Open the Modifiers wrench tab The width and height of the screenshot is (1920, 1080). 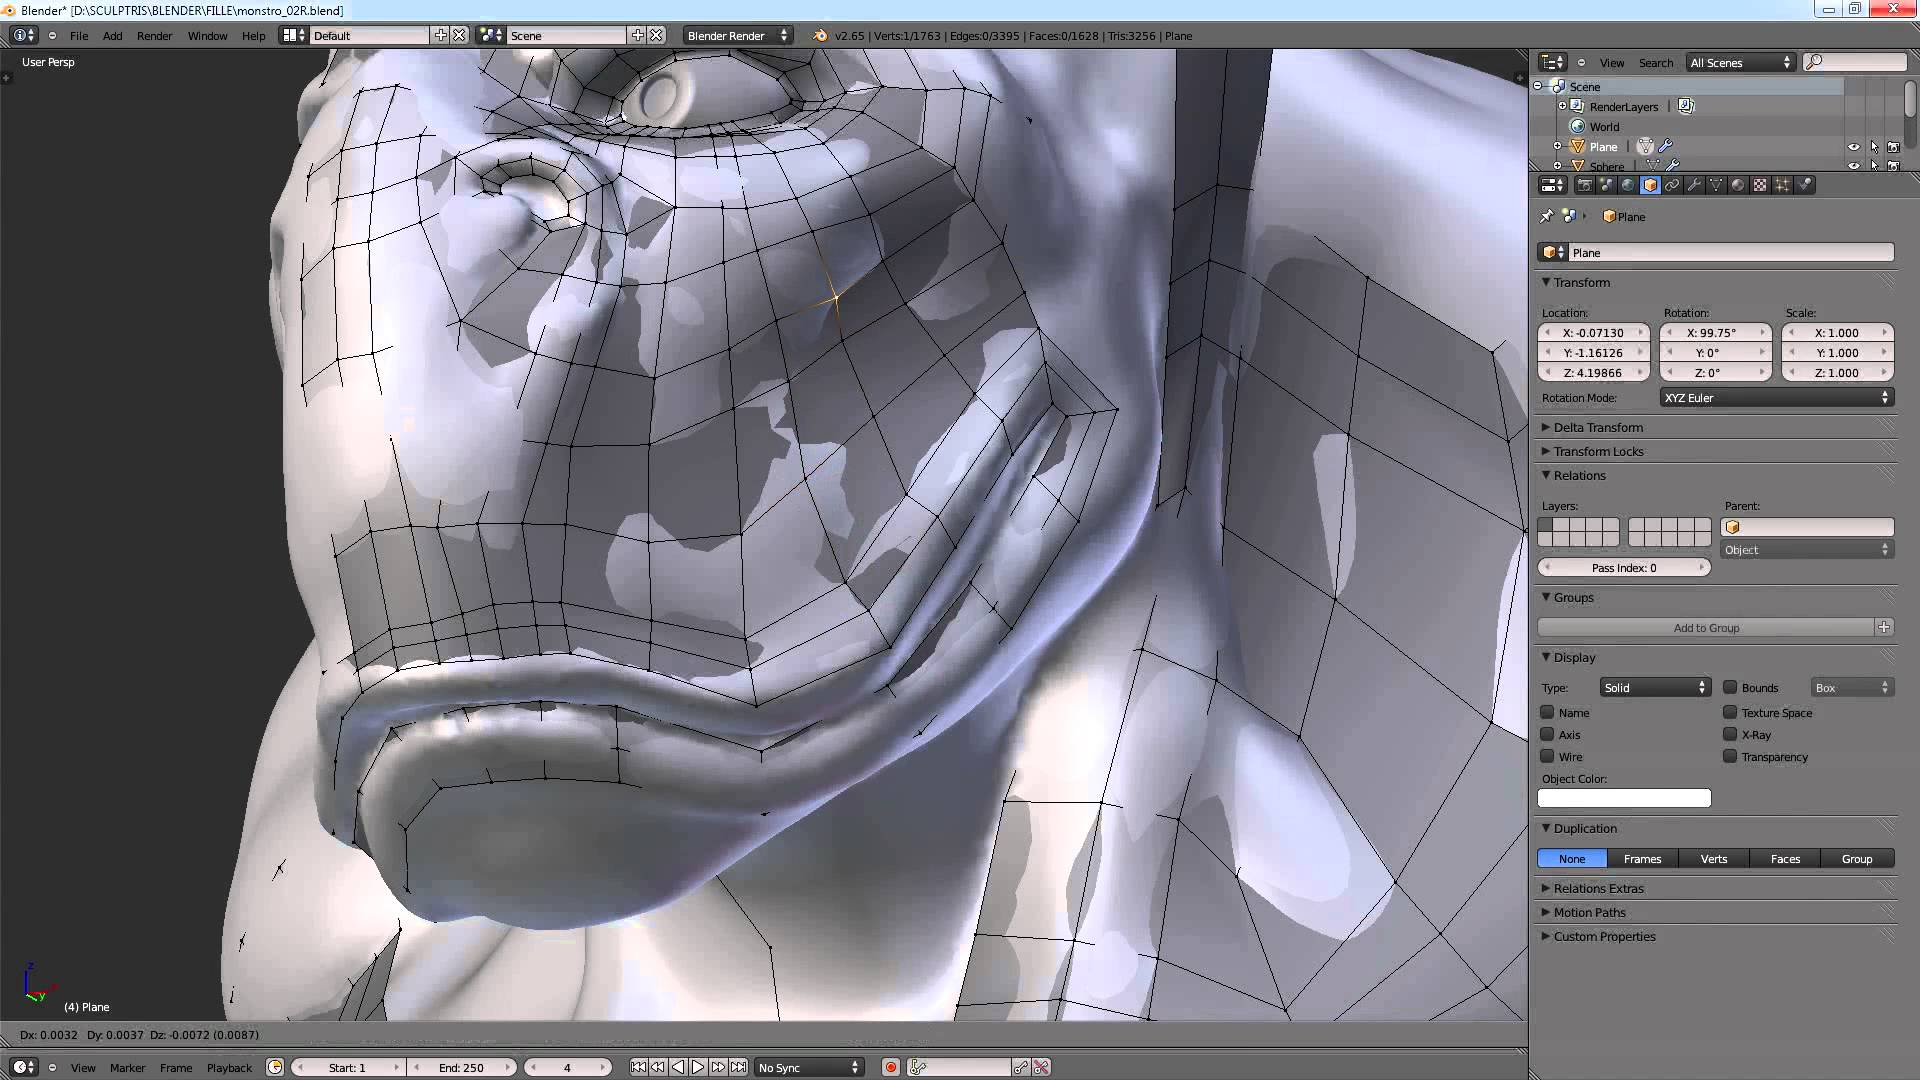pos(1694,185)
